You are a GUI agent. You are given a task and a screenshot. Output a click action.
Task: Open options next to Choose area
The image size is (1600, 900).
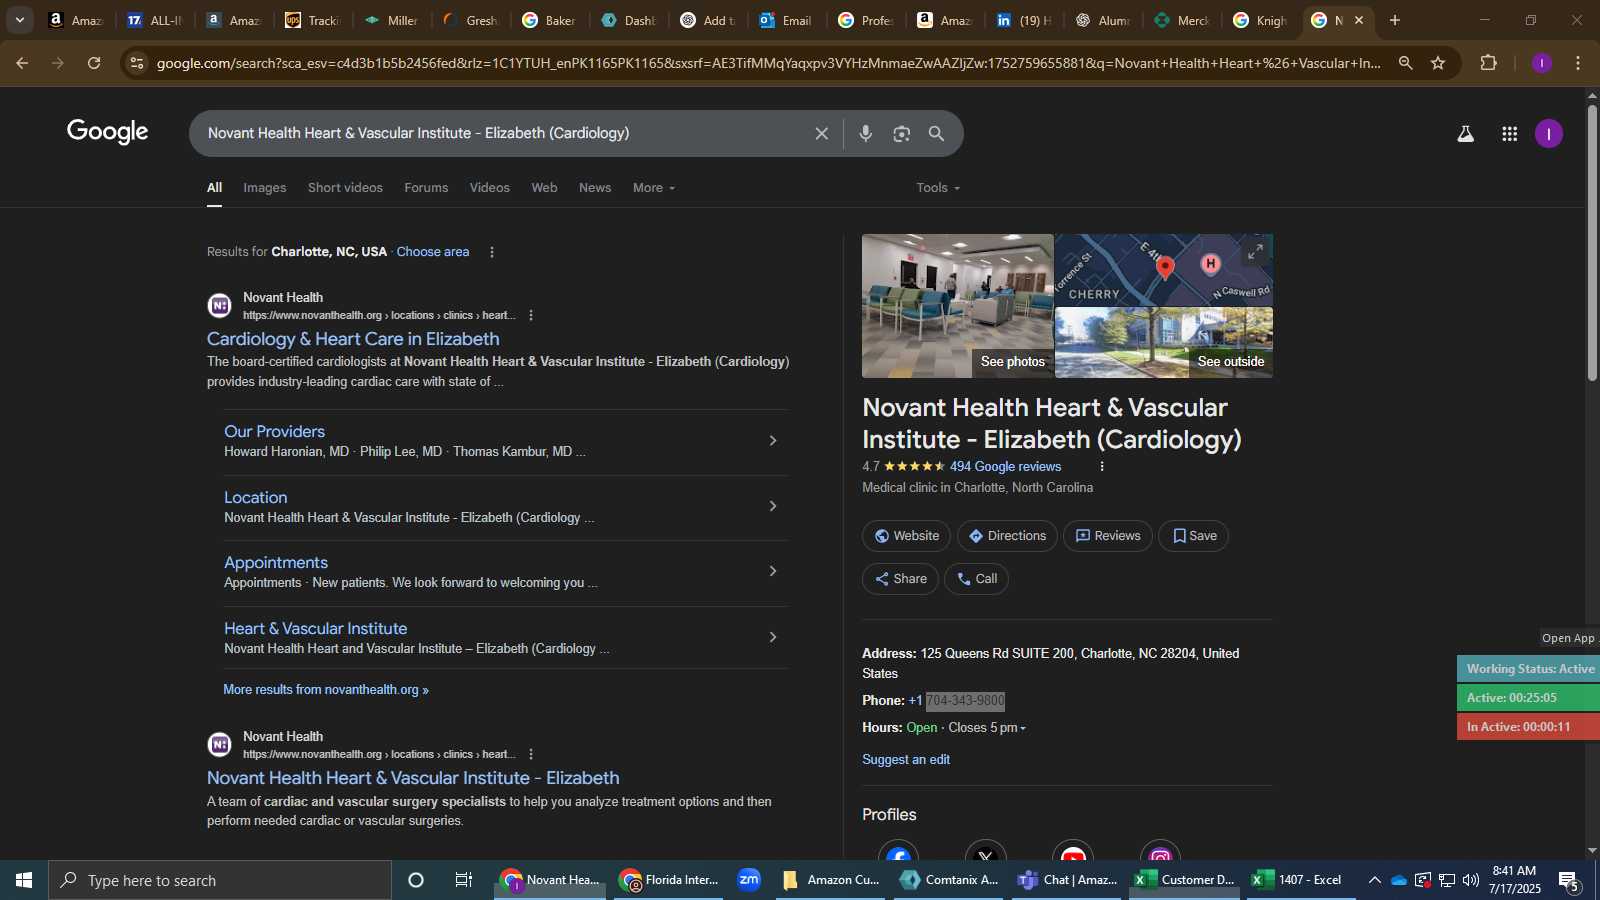pos(491,252)
